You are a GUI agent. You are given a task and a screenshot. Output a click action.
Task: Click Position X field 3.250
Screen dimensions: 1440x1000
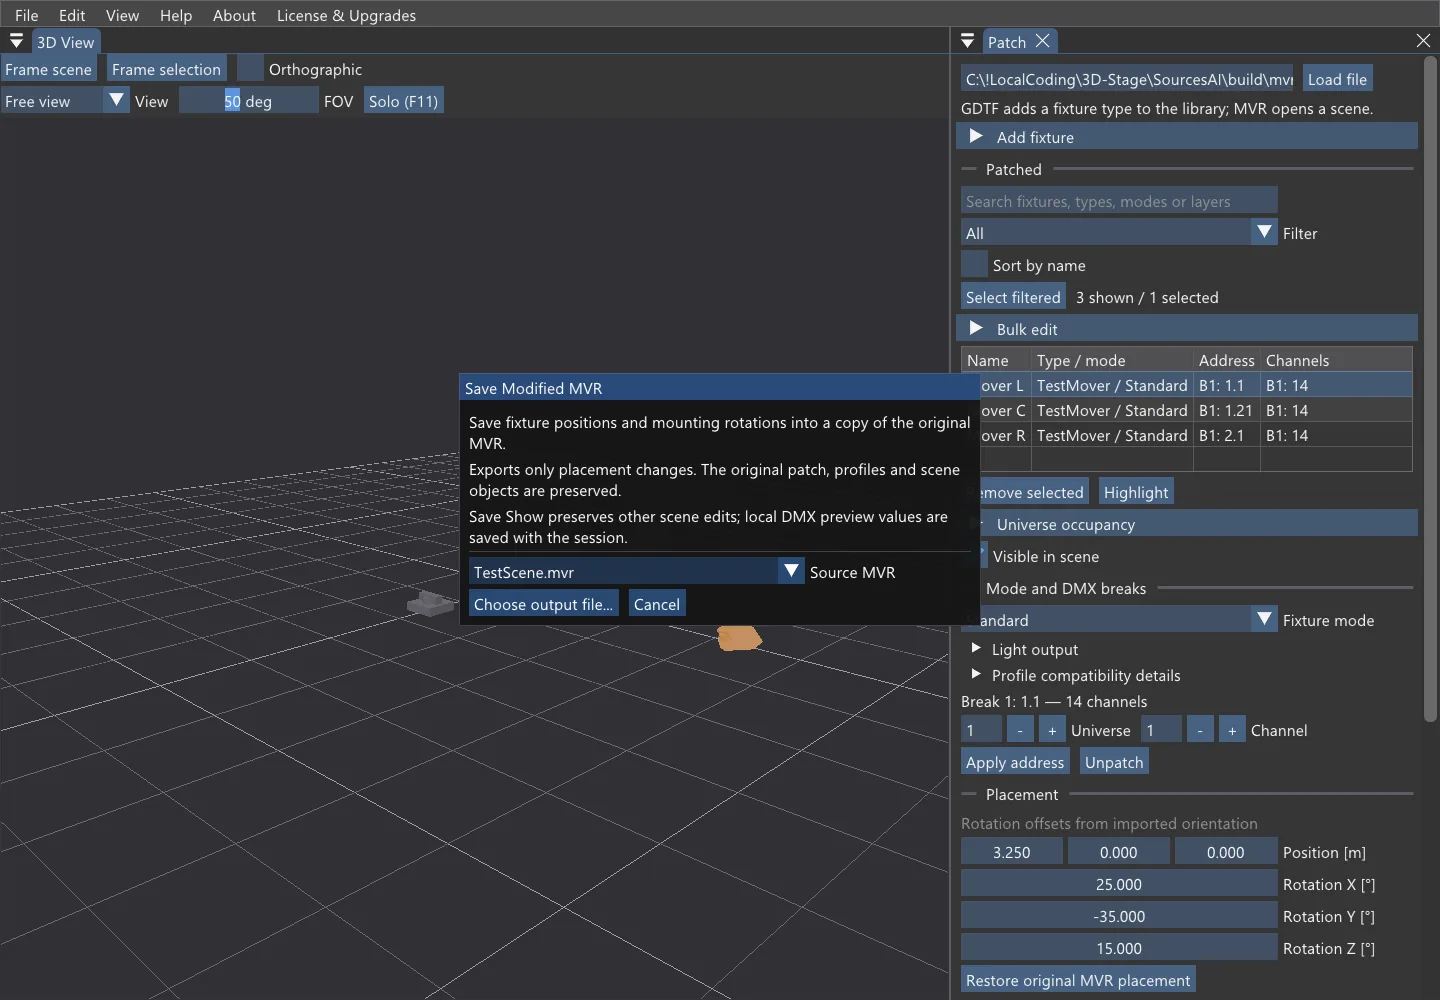click(x=1011, y=852)
